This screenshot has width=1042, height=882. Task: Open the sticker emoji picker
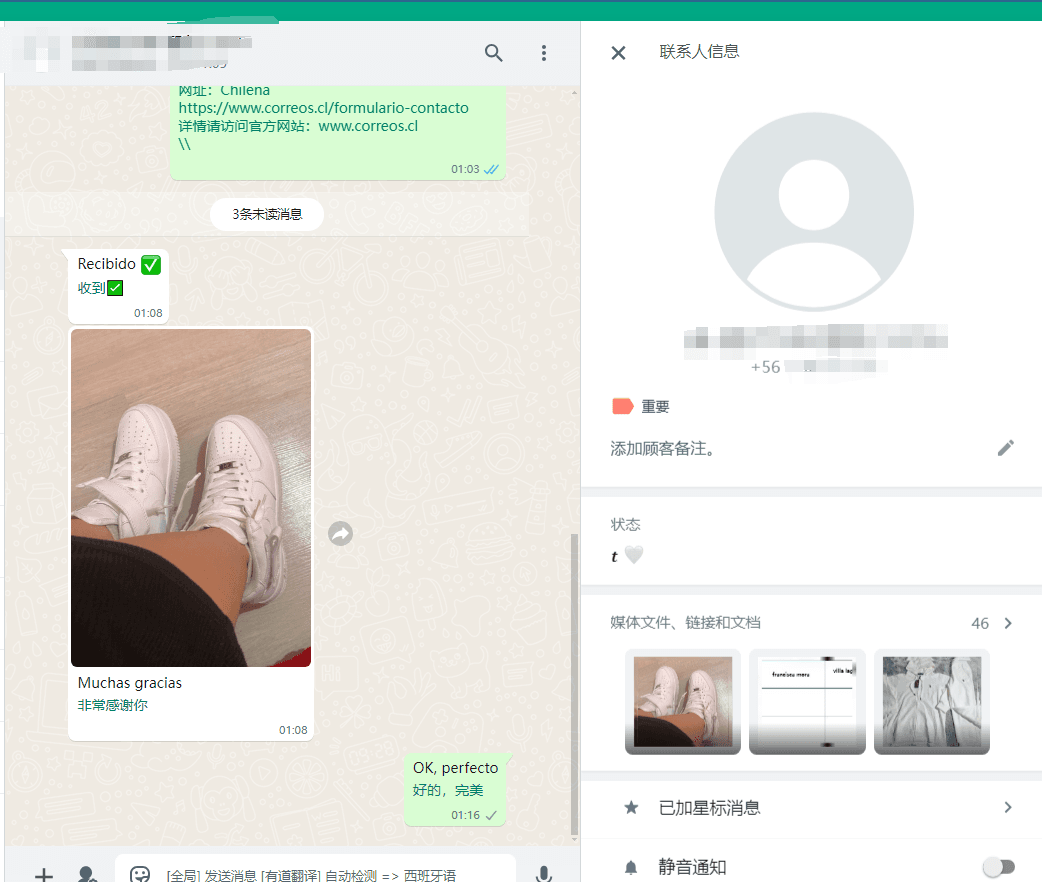[x=140, y=874]
